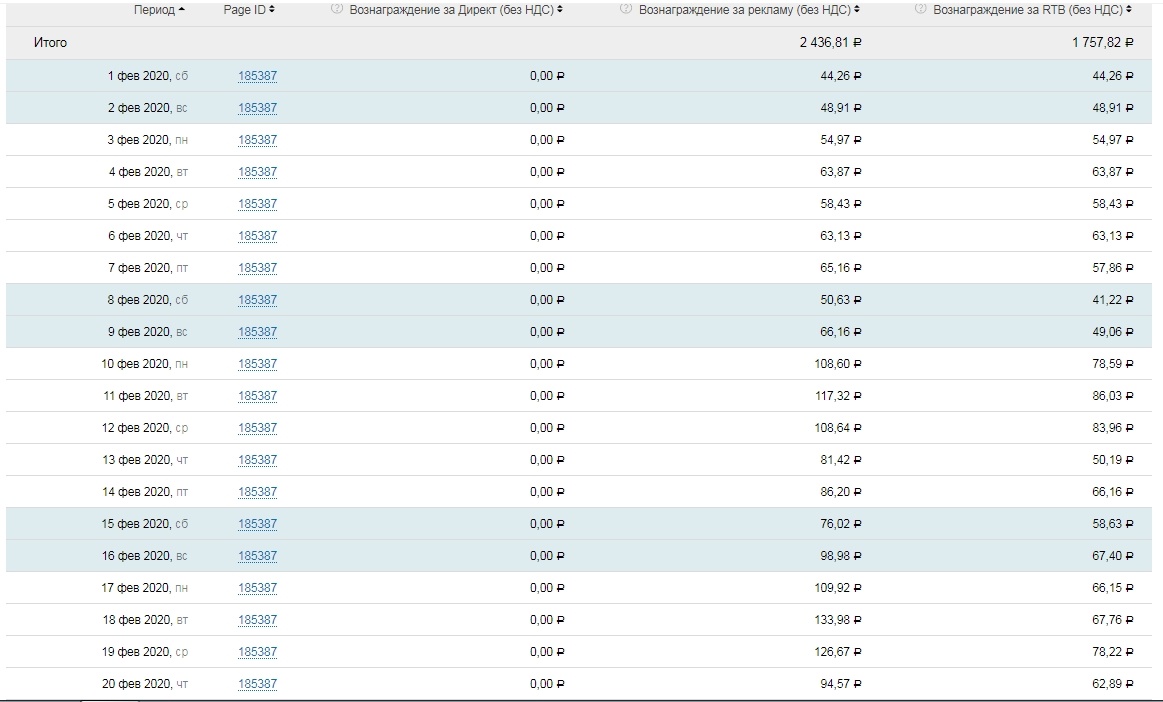Open Page ID 185387 link for 19 фев 2020
Screen dimensions: 1163x702
pos(257,652)
